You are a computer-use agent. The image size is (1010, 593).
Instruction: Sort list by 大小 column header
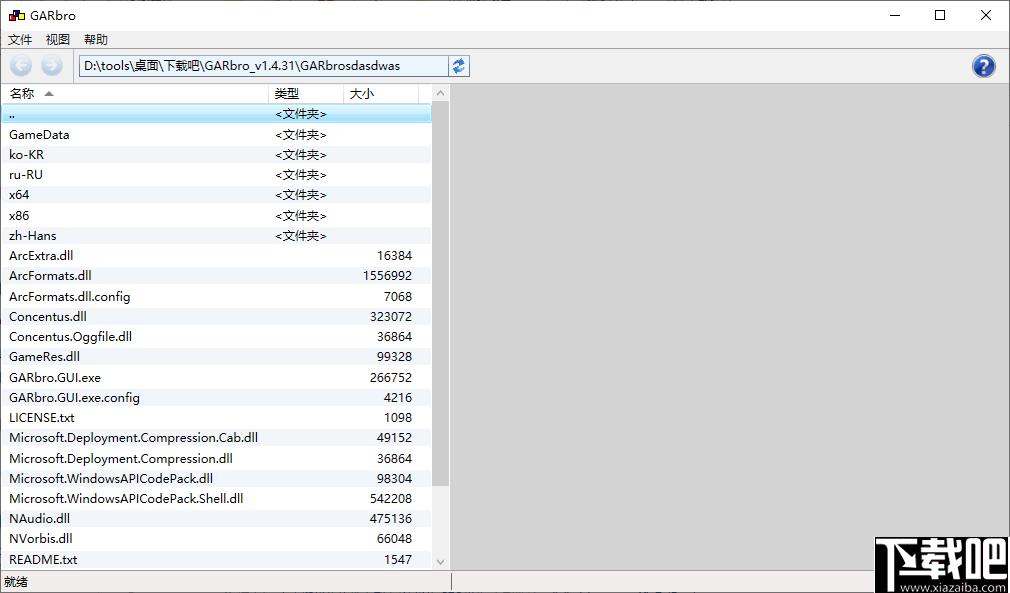click(x=381, y=94)
